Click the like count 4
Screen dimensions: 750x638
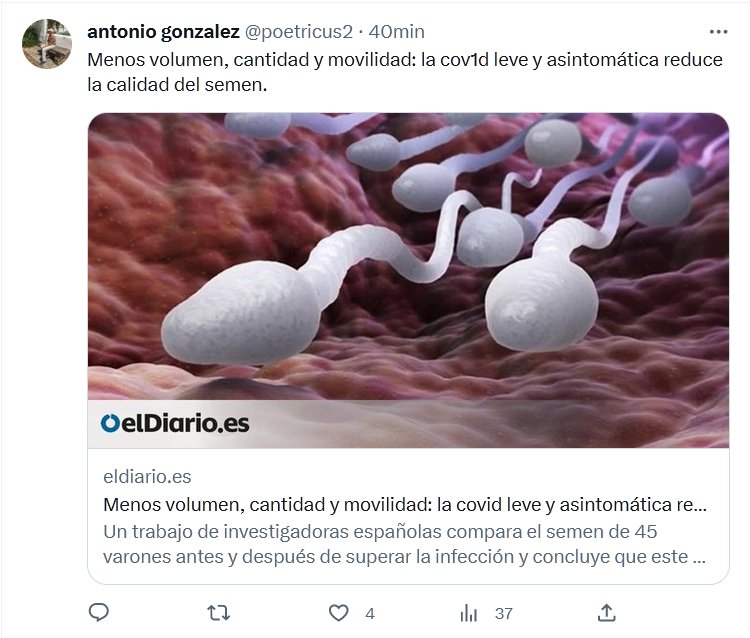pyautogui.click(x=370, y=614)
